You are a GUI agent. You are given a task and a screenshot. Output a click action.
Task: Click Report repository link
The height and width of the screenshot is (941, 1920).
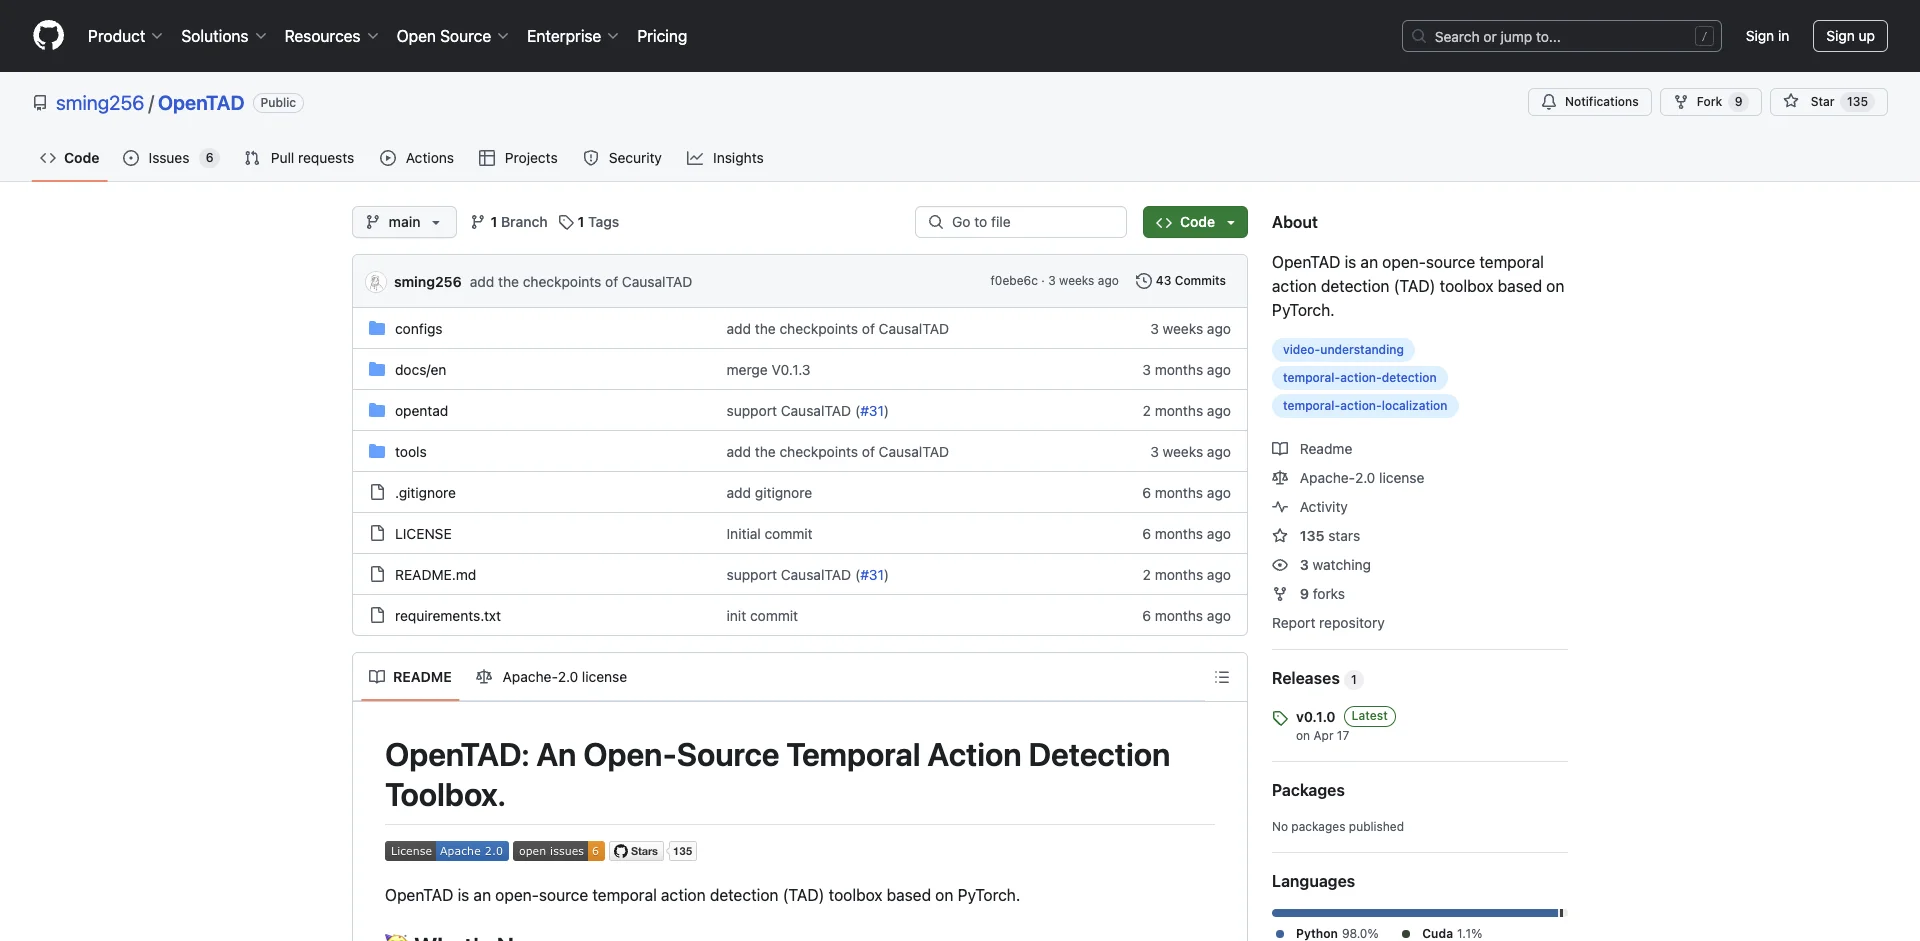tap(1328, 623)
